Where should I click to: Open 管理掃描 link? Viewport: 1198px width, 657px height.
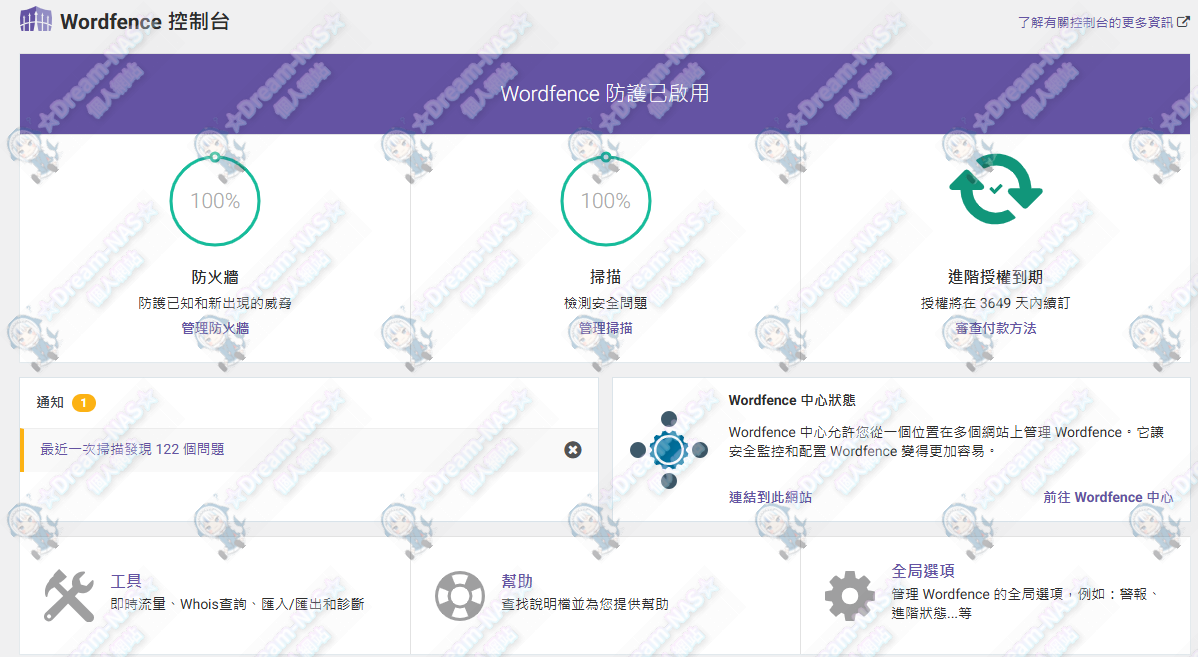[605, 327]
